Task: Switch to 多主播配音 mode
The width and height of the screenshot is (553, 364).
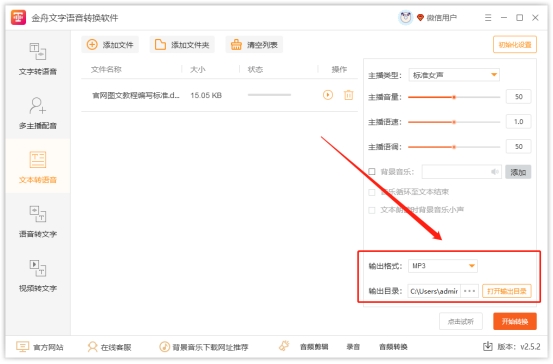Action: tap(38, 113)
